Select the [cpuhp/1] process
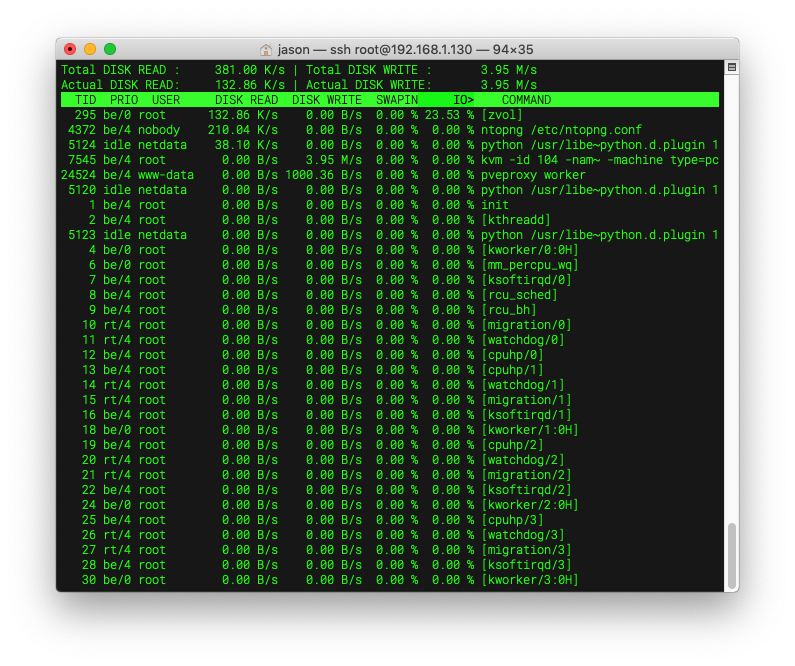This screenshot has width=795, height=666. (x=512, y=370)
